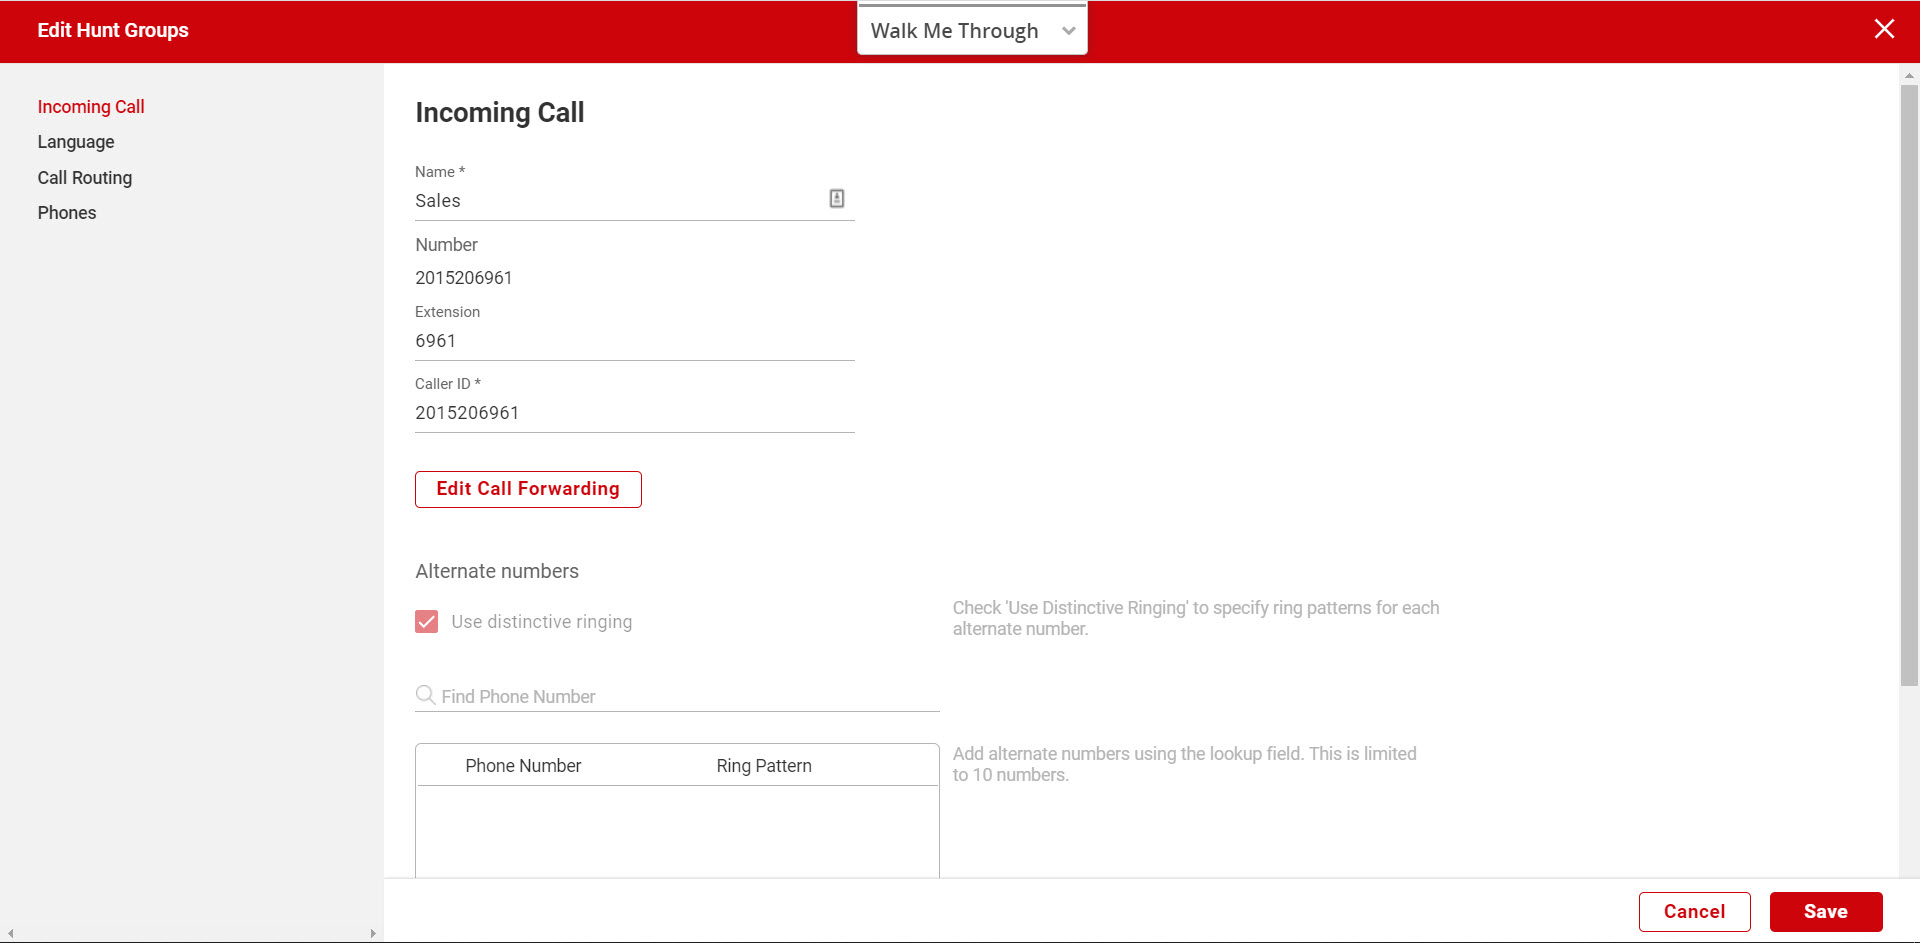Click the Edit Hunt Groups title
Viewport: 1920px width, 943px height.
pyautogui.click(x=113, y=30)
